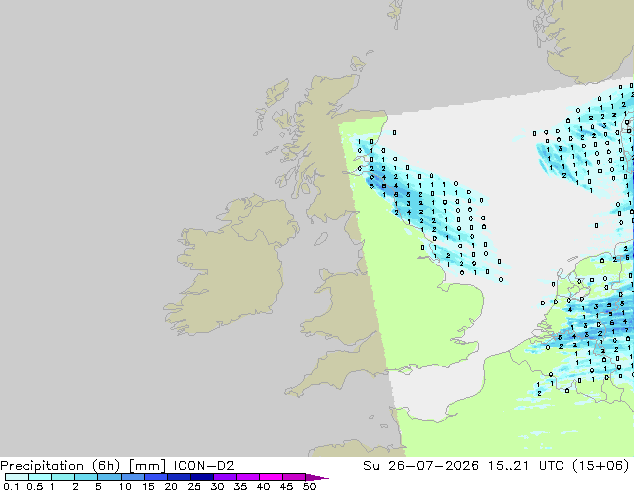Image resolution: width=634 pixels, height=490 pixels.
Task: Click the 30–35 mm purple legend swatch
Action: (224, 477)
